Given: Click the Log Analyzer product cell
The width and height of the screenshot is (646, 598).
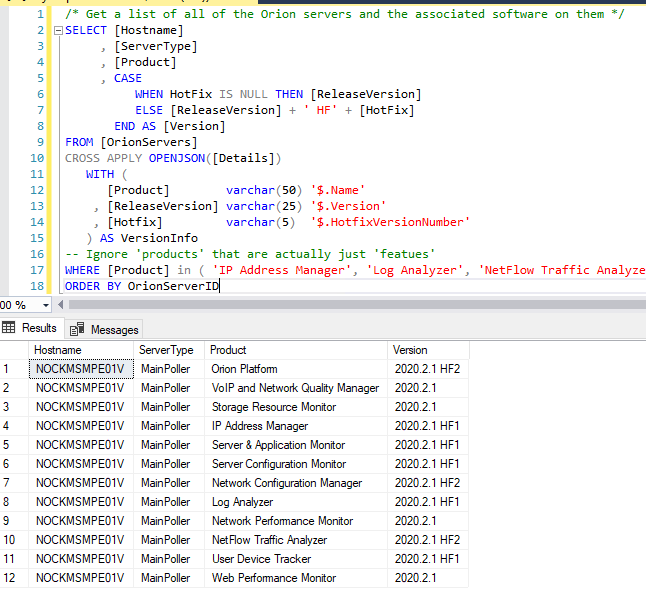Looking at the screenshot, I should coord(296,502).
